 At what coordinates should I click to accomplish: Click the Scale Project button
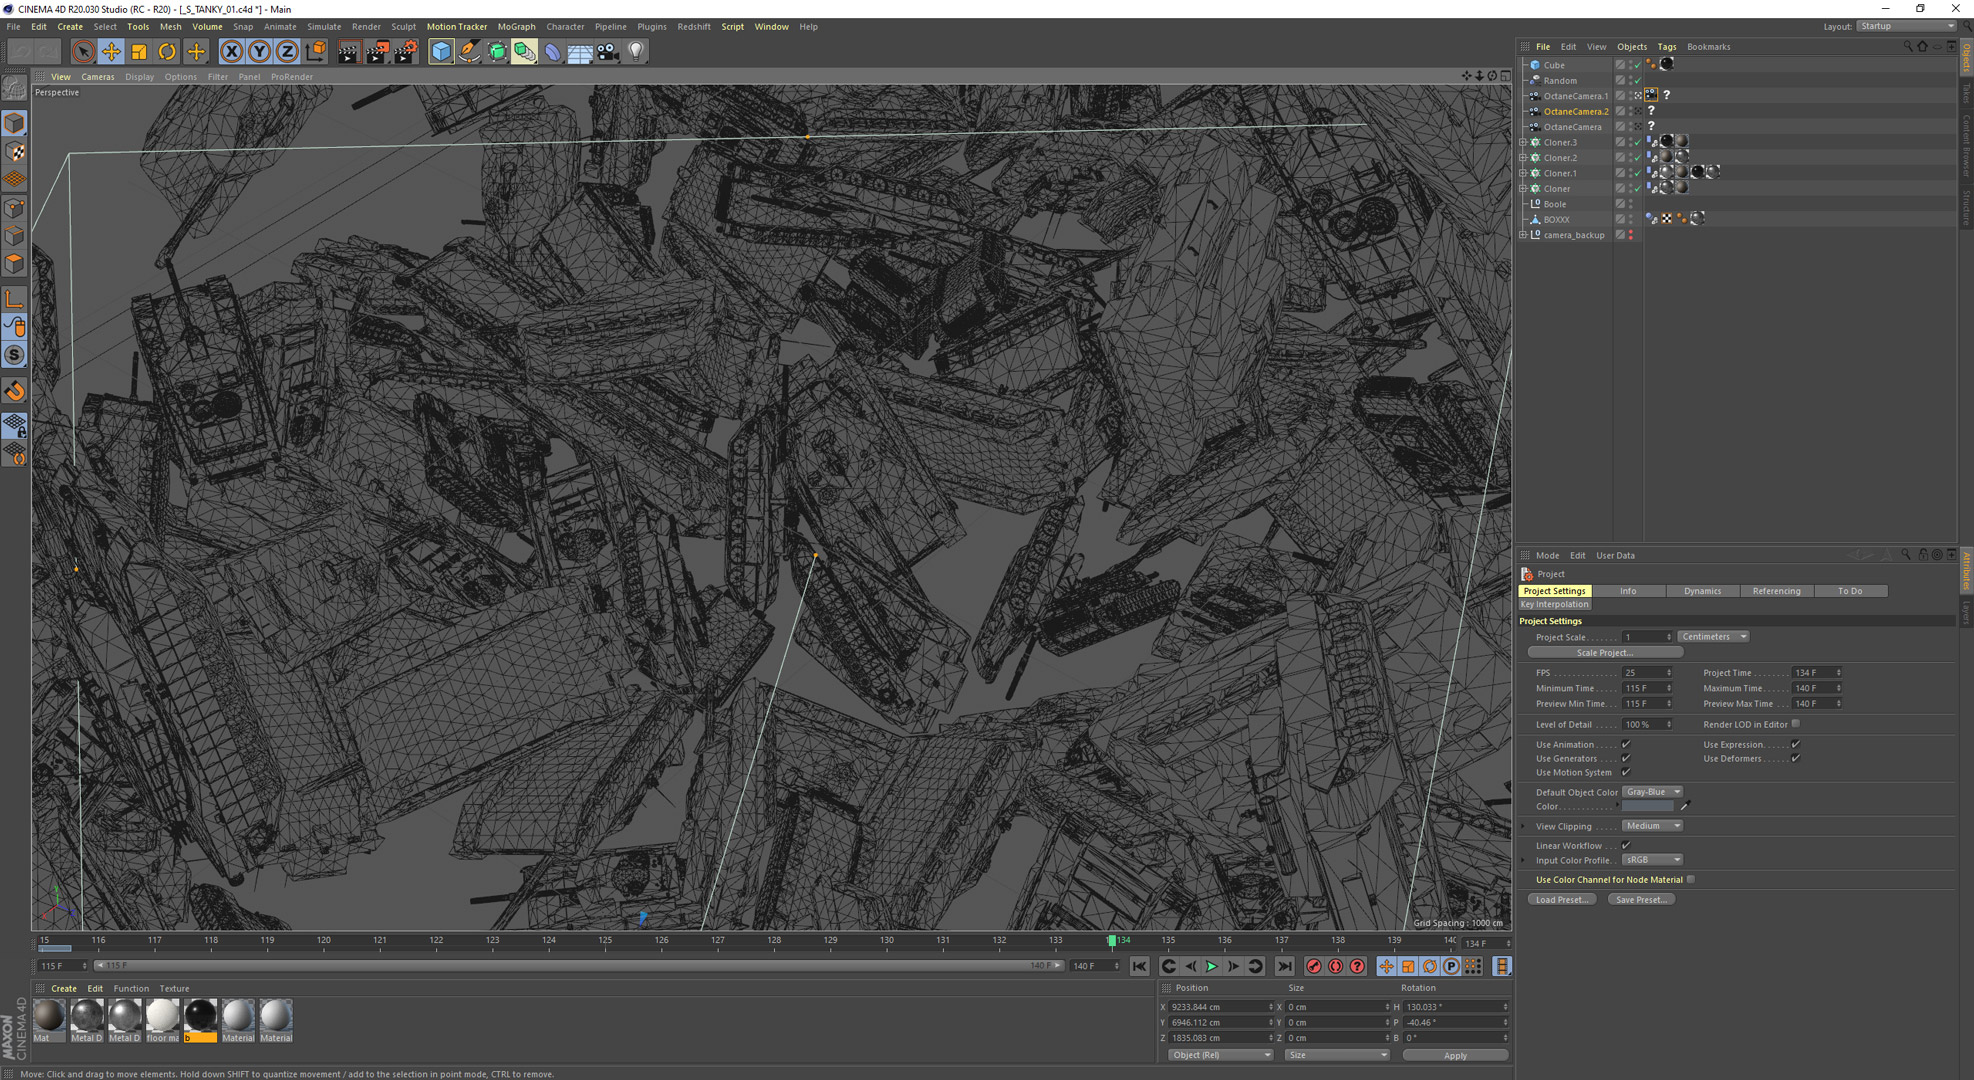pyautogui.click(x=1604, y=653)
